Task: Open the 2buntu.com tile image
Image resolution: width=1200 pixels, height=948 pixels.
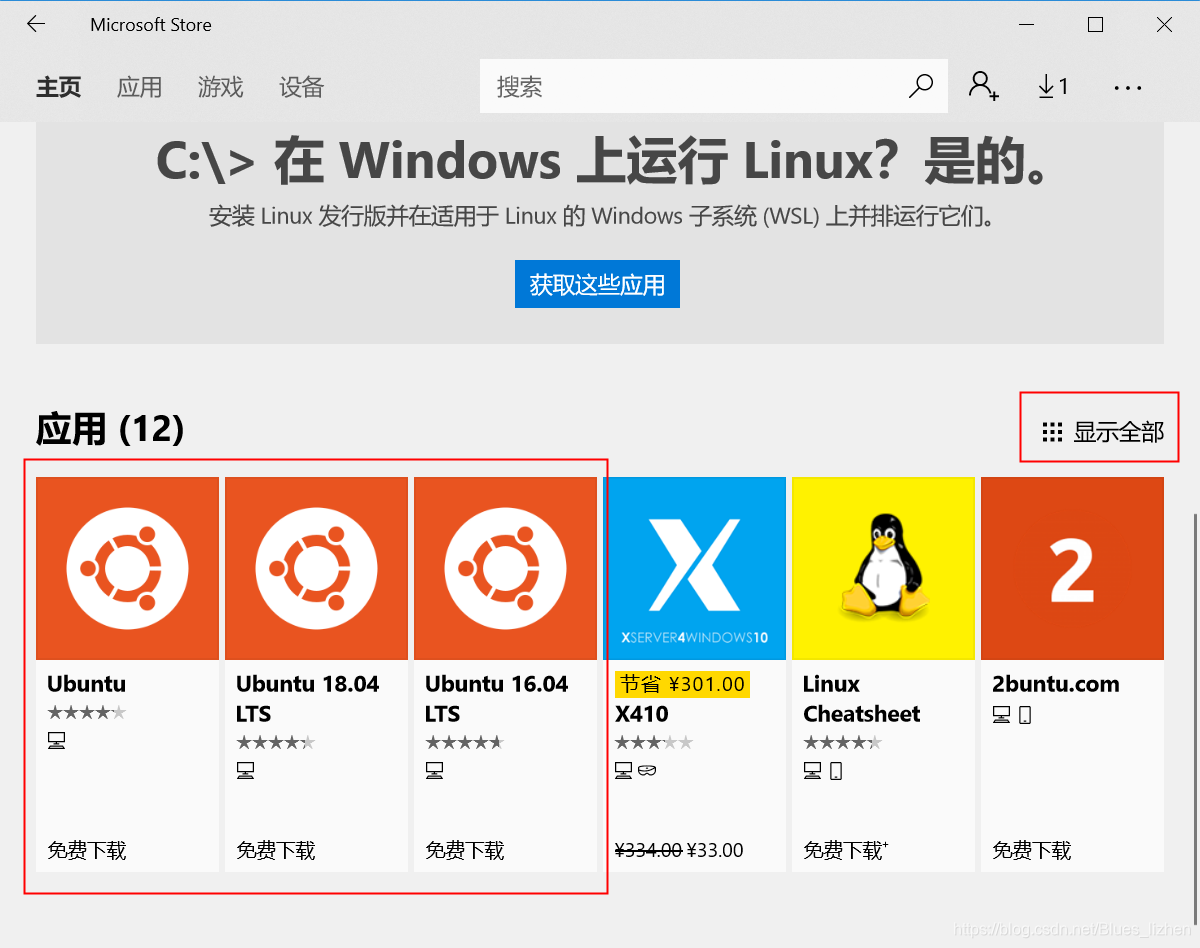Action: coord(1072,568)
